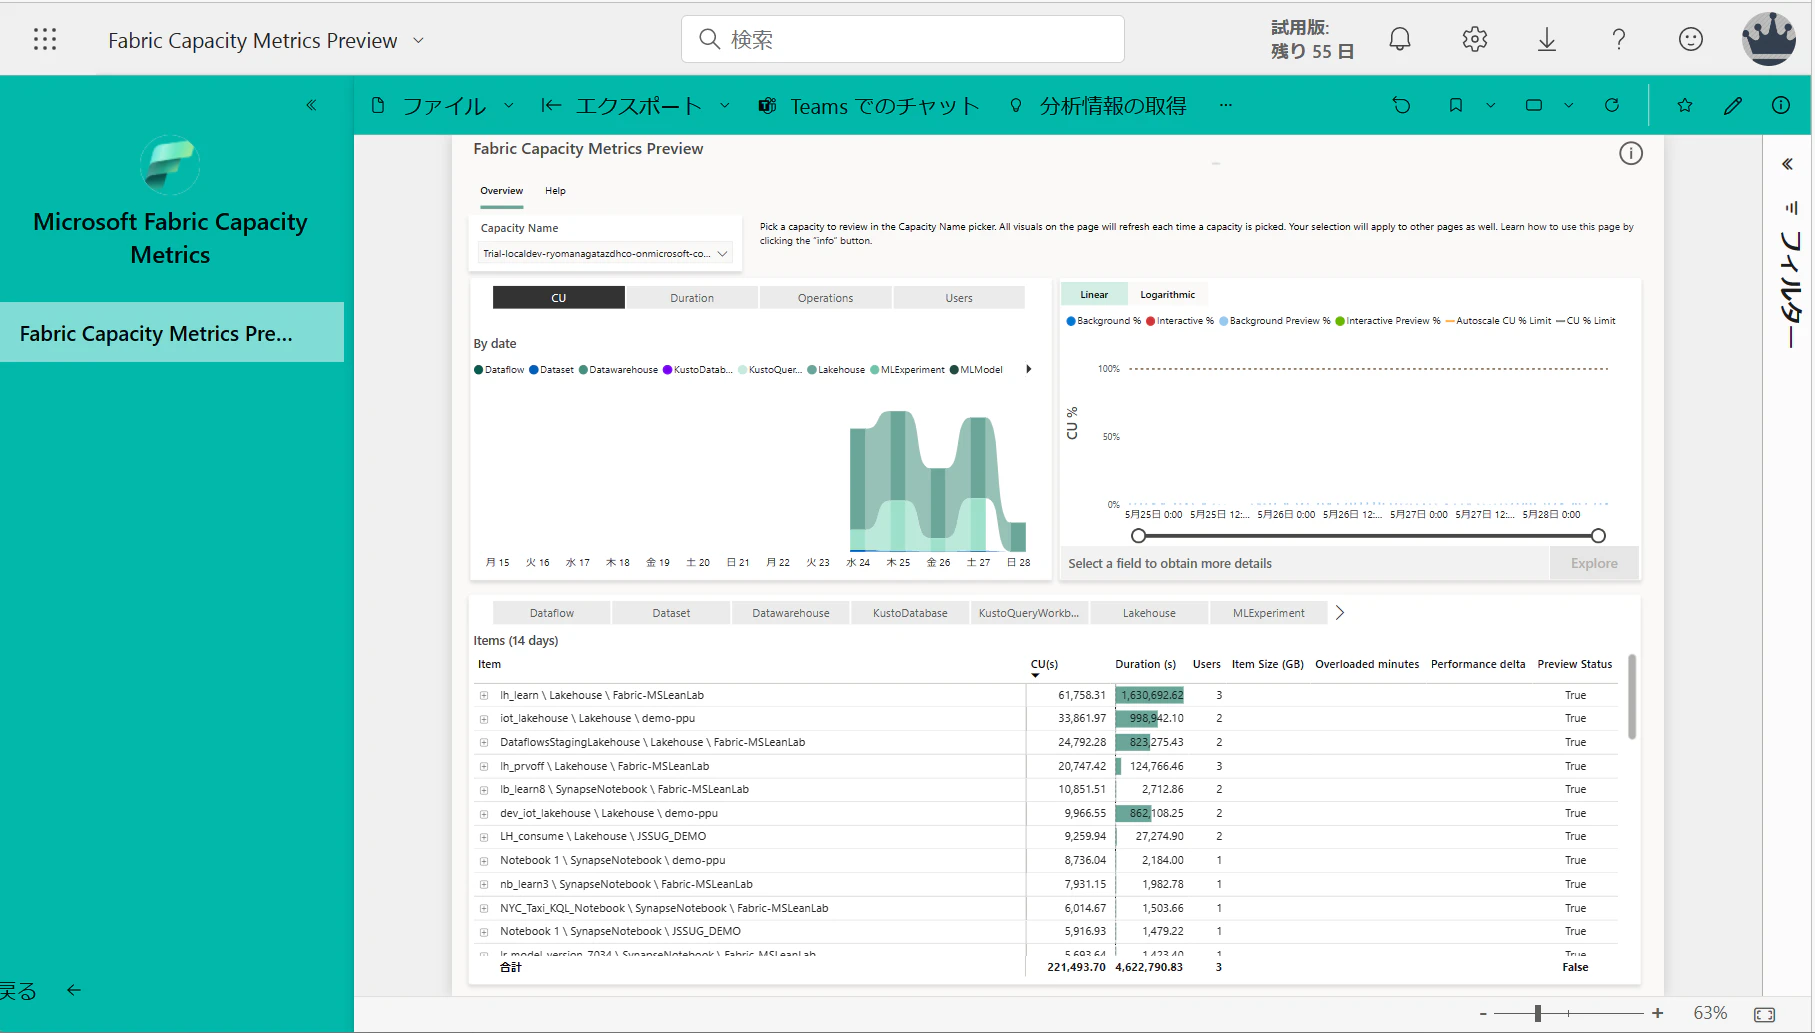The width and height of the screenshot is (1815, 1033).
Task: Switch chart to Users
Action: [959, 298]
